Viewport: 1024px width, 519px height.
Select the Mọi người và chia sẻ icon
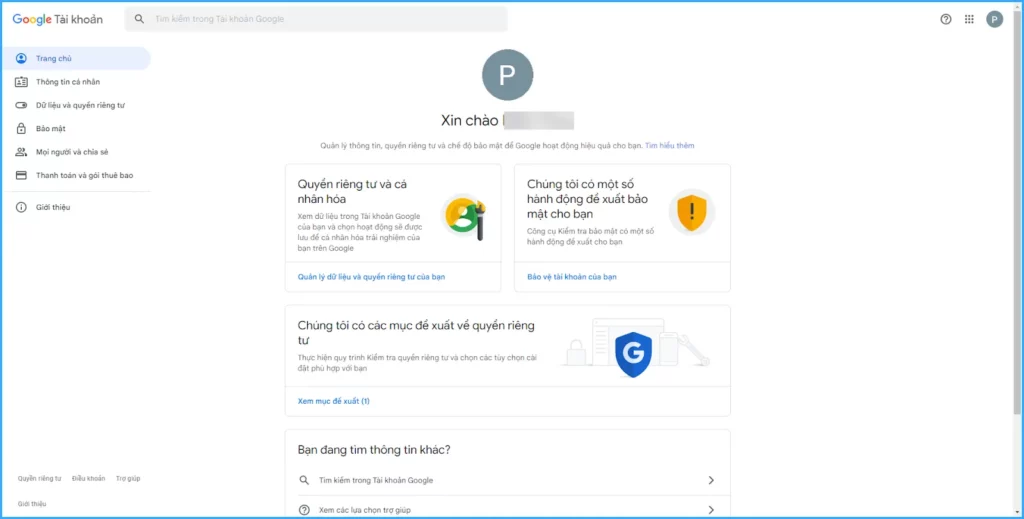(x=22, y=152)
